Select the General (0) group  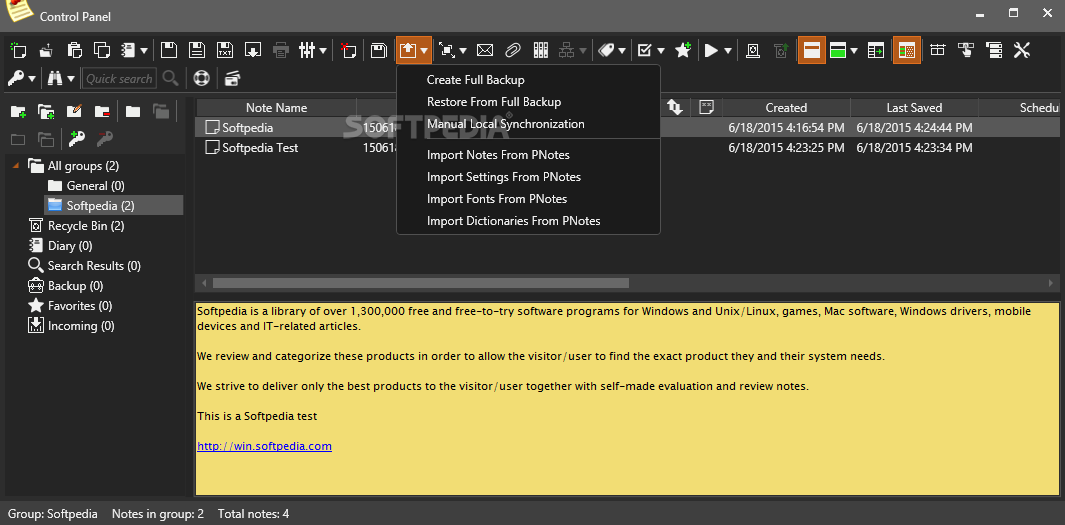click(86, 185)
